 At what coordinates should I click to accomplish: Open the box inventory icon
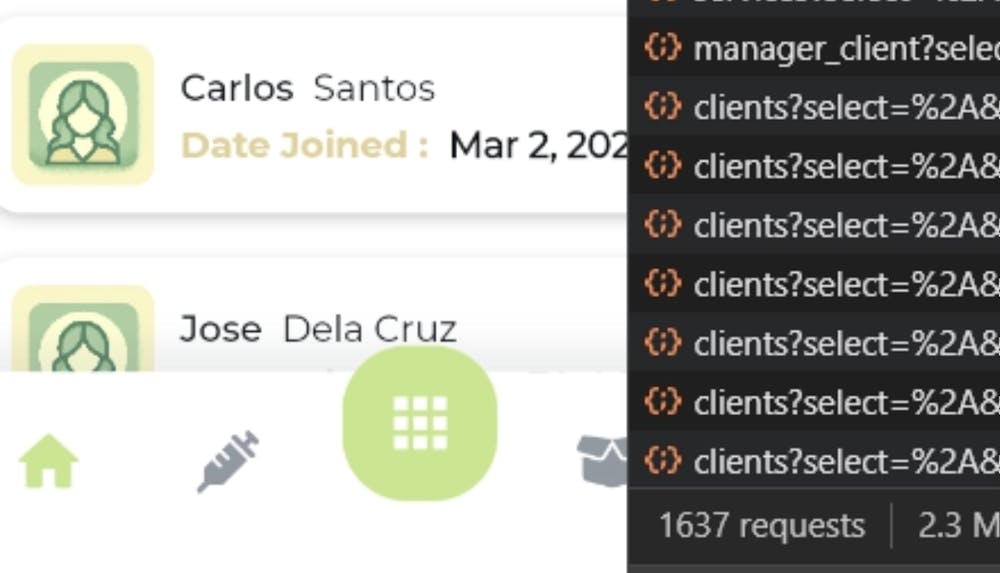(x=602, y=461)
